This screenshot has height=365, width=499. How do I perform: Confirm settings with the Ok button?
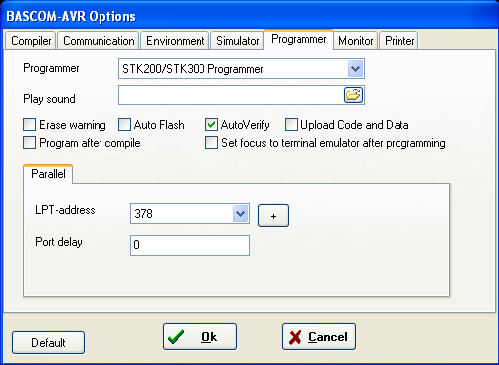click(200, 337)
